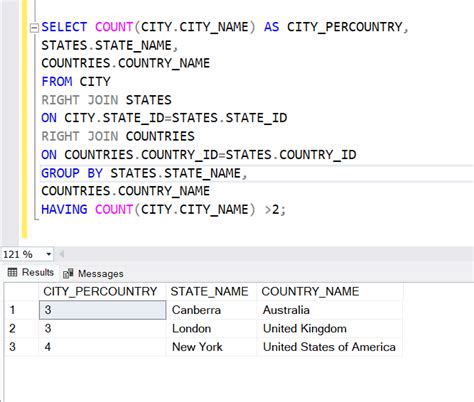This screenshot has height=402, width=474.
Task: Select row header 1 in results
Action: click(x=21, y=310)
